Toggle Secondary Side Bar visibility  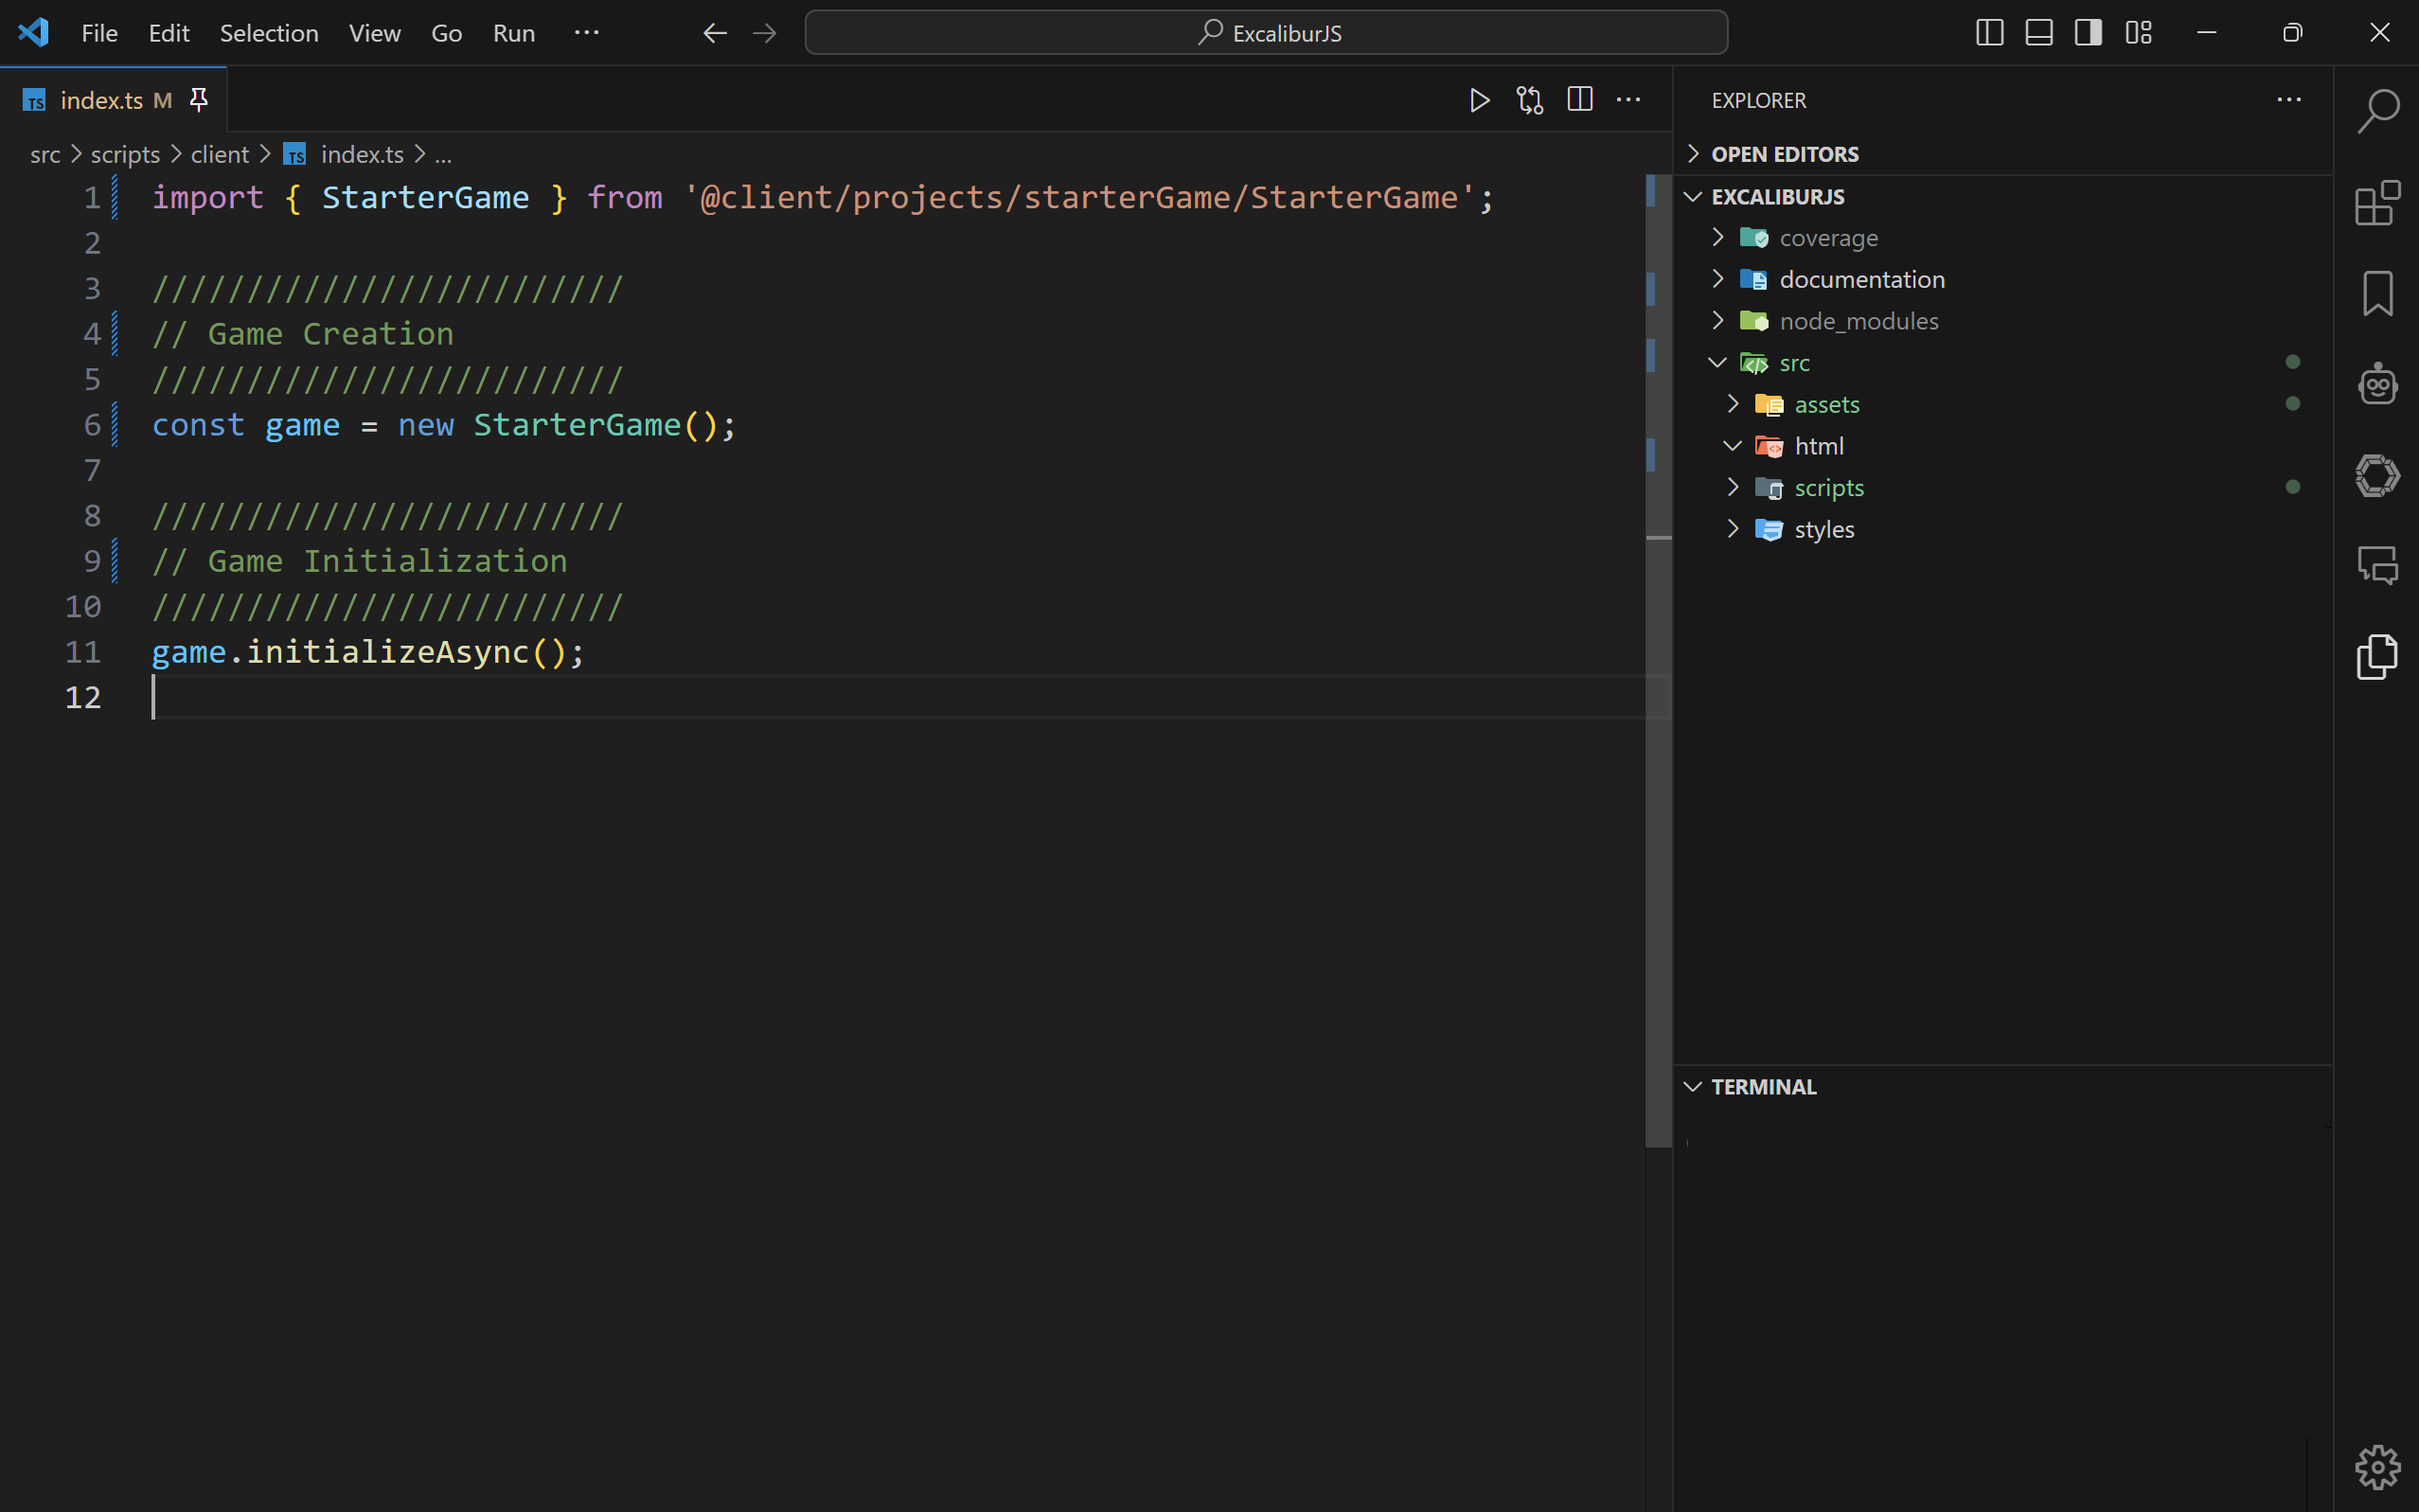[x=2088, y=32]
